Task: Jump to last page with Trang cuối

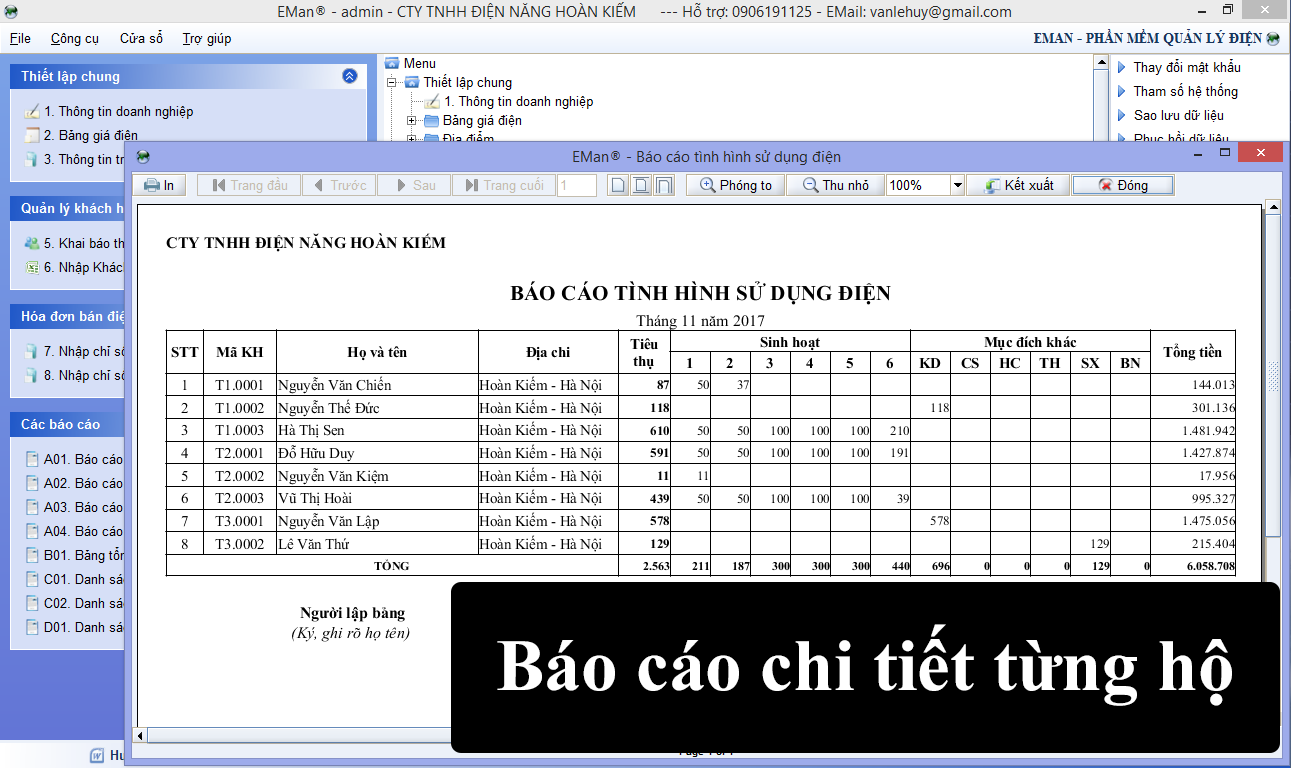Action: (503, 185)
